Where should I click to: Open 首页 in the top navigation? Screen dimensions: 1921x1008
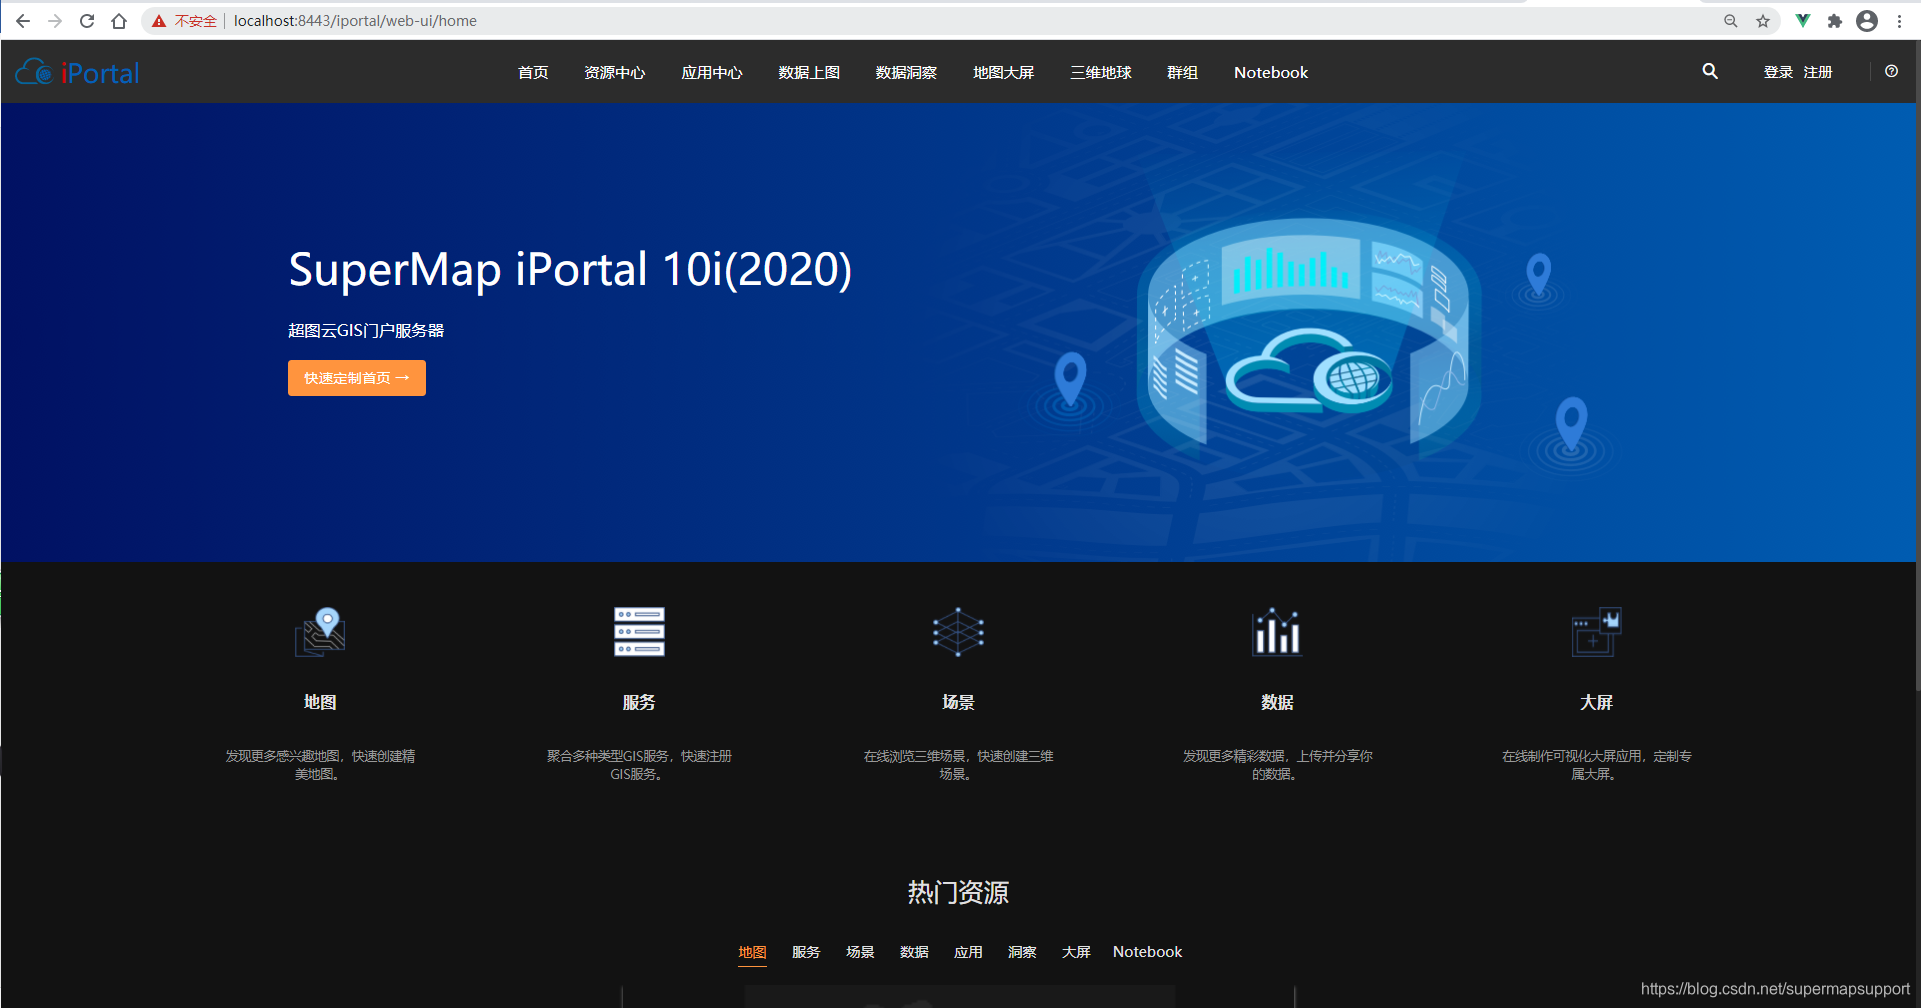point(533,72)
